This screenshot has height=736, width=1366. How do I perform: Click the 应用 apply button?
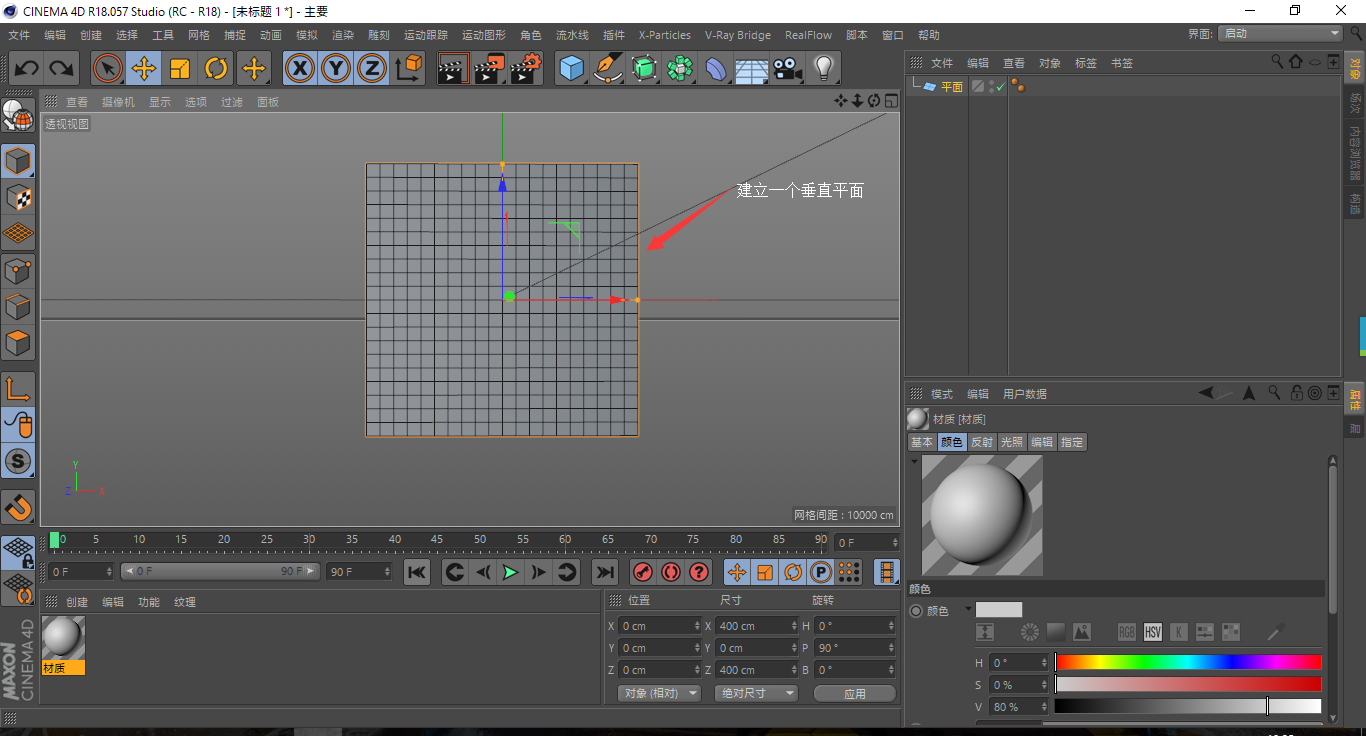click(854, 693)
